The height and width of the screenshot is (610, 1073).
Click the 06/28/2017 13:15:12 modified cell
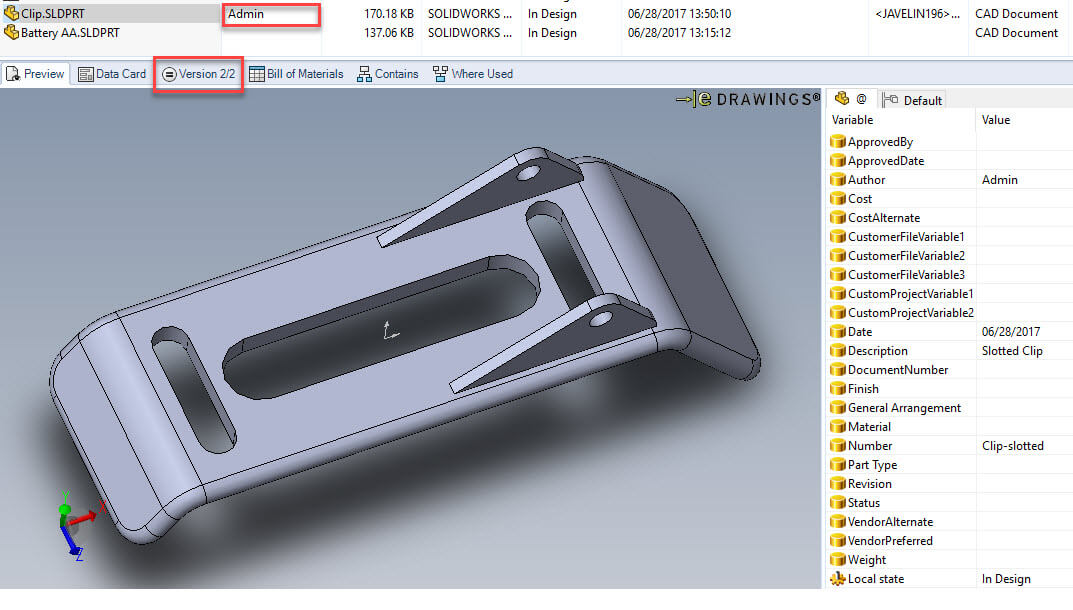[679, 33]
